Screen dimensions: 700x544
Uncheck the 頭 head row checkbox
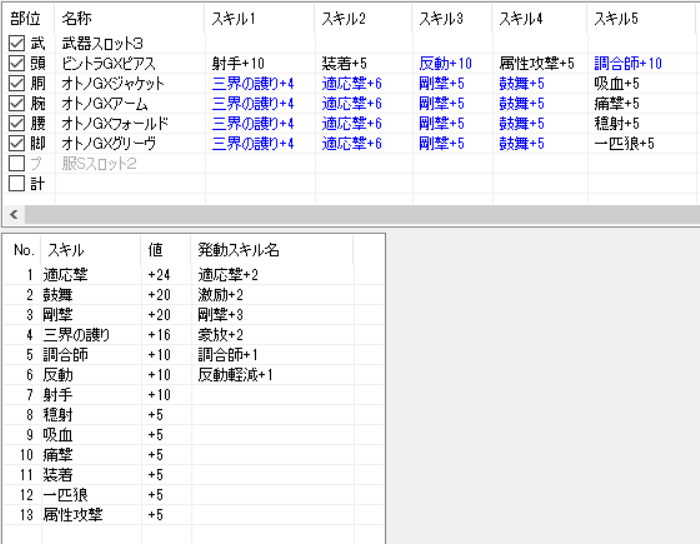coord(17,63)
